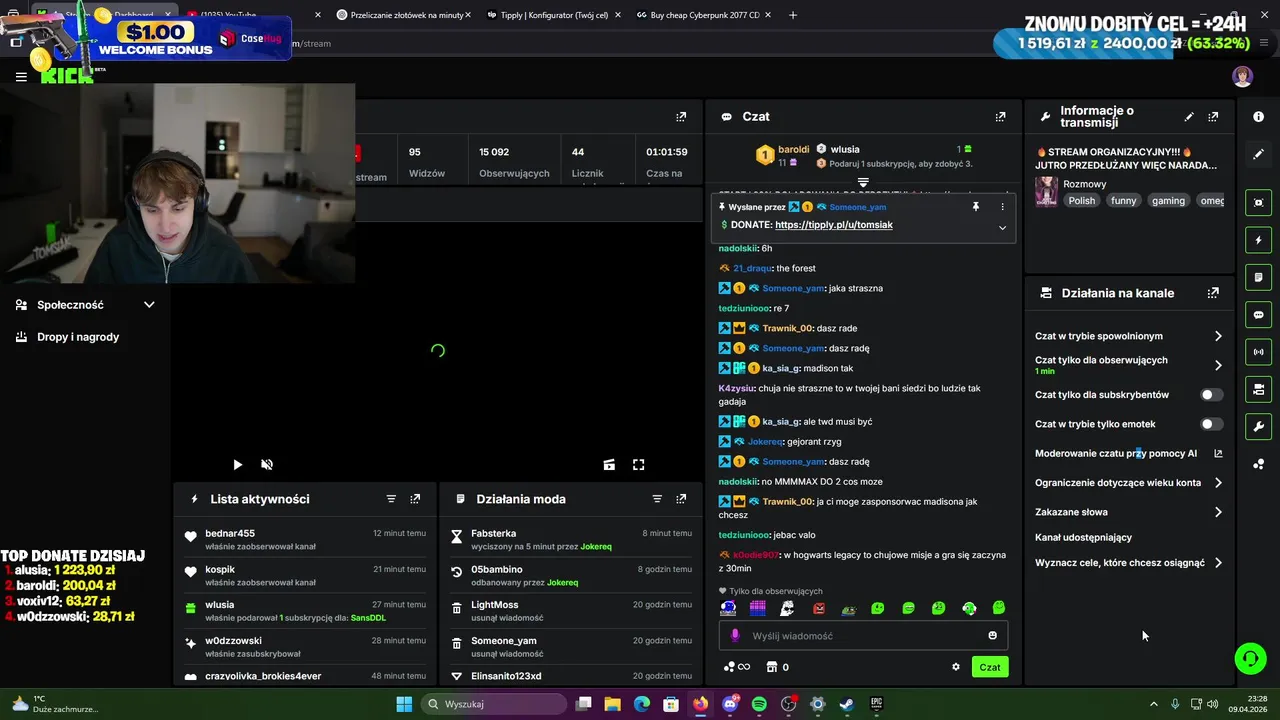Click the purple microphone icon in chat input

point(735,635)
